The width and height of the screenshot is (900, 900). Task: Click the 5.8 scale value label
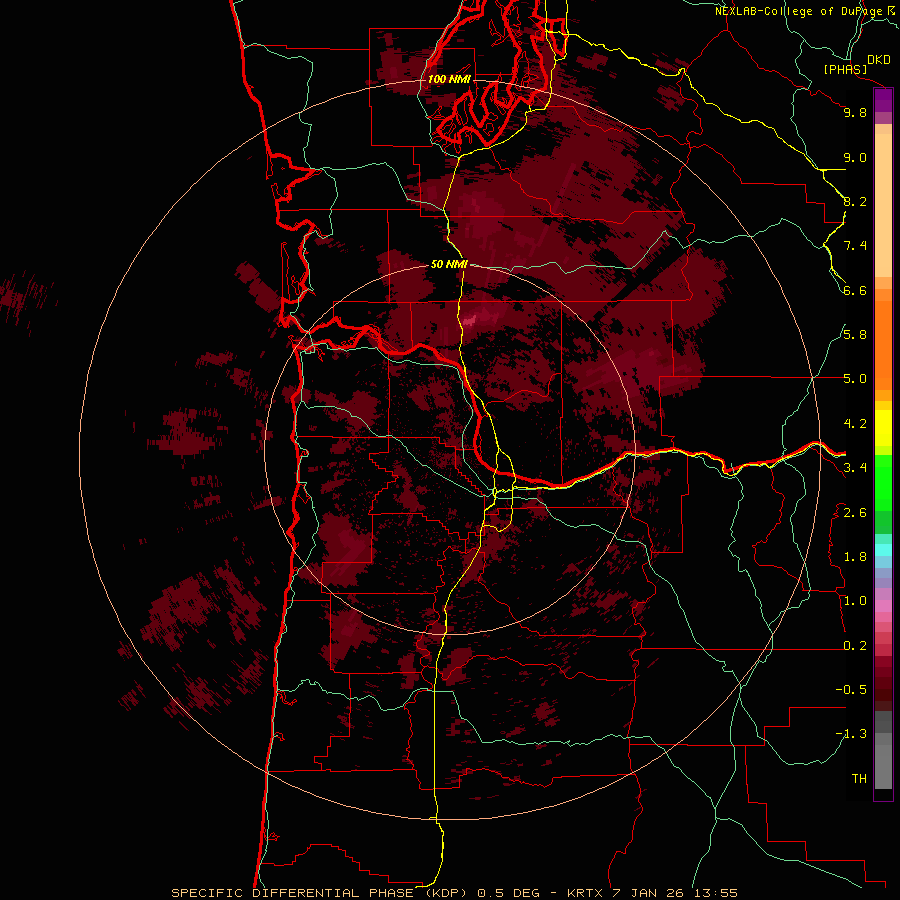click(x=855, y=335)
